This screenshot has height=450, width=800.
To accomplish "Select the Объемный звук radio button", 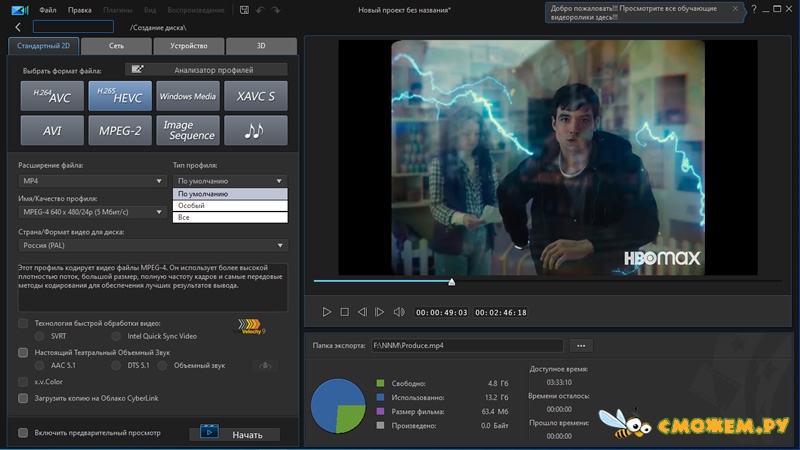I will tap(162, 365).
